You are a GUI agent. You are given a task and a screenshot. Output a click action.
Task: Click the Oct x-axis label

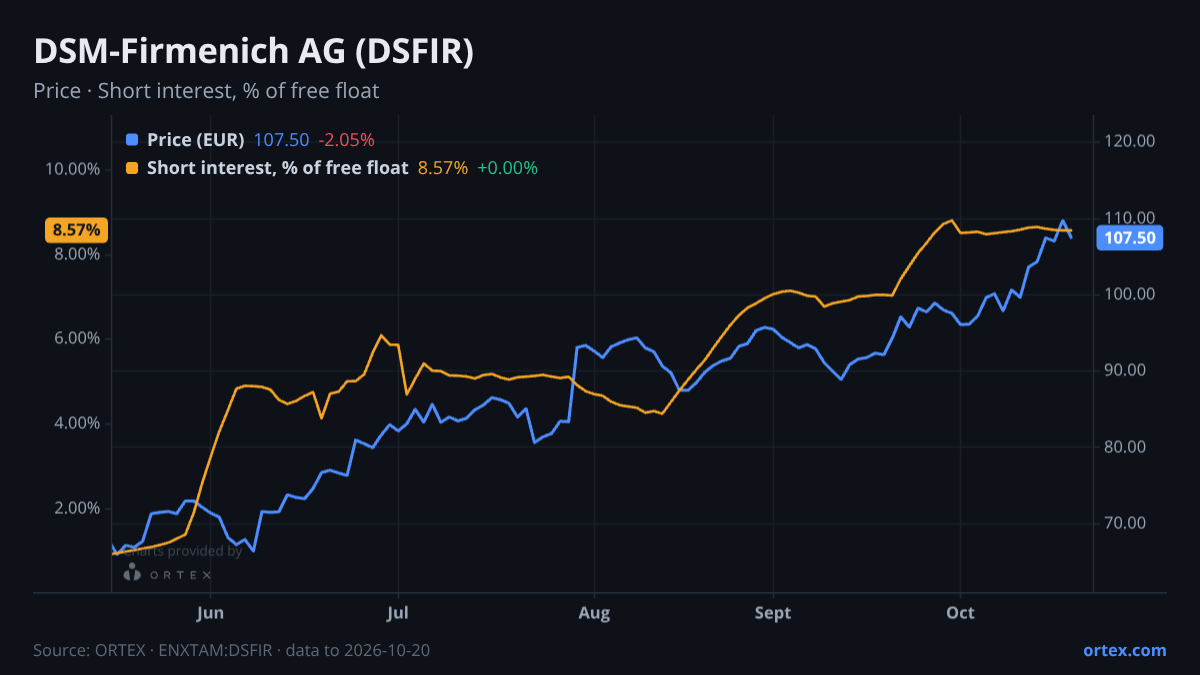[960, 612]
